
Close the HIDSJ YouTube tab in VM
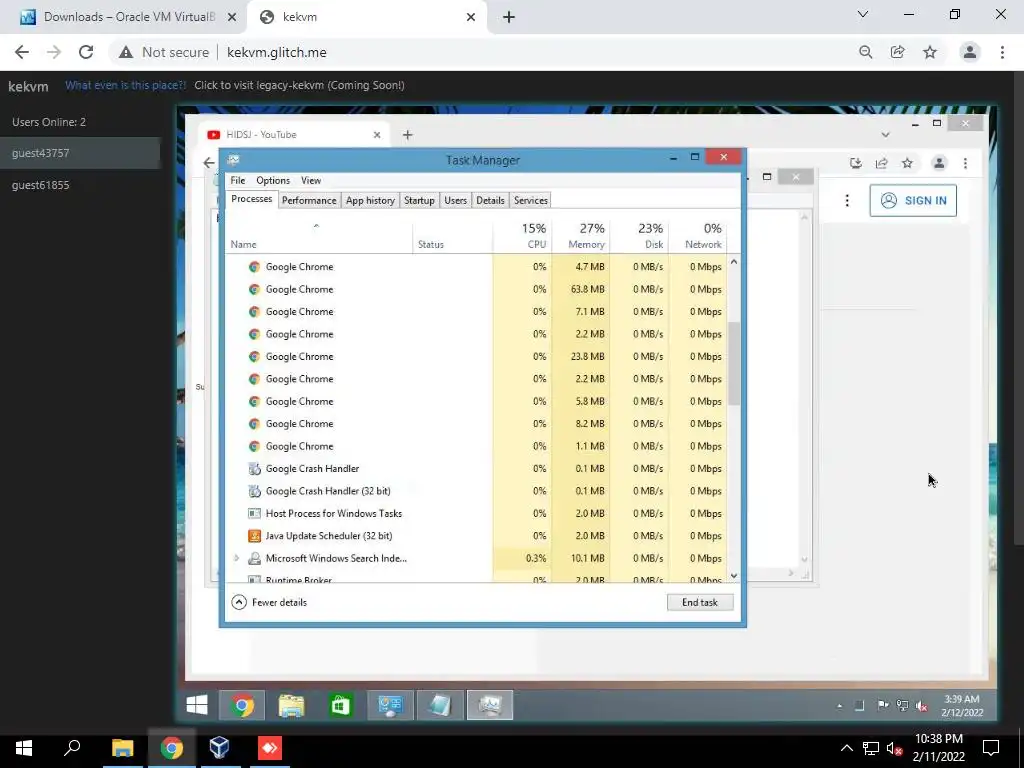point(377,135)
